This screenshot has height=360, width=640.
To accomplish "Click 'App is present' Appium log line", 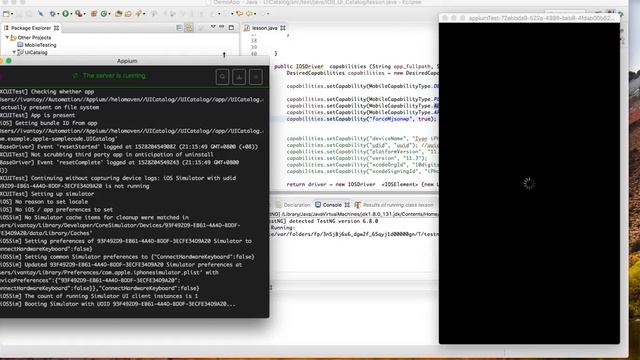I will coord(38,115).
